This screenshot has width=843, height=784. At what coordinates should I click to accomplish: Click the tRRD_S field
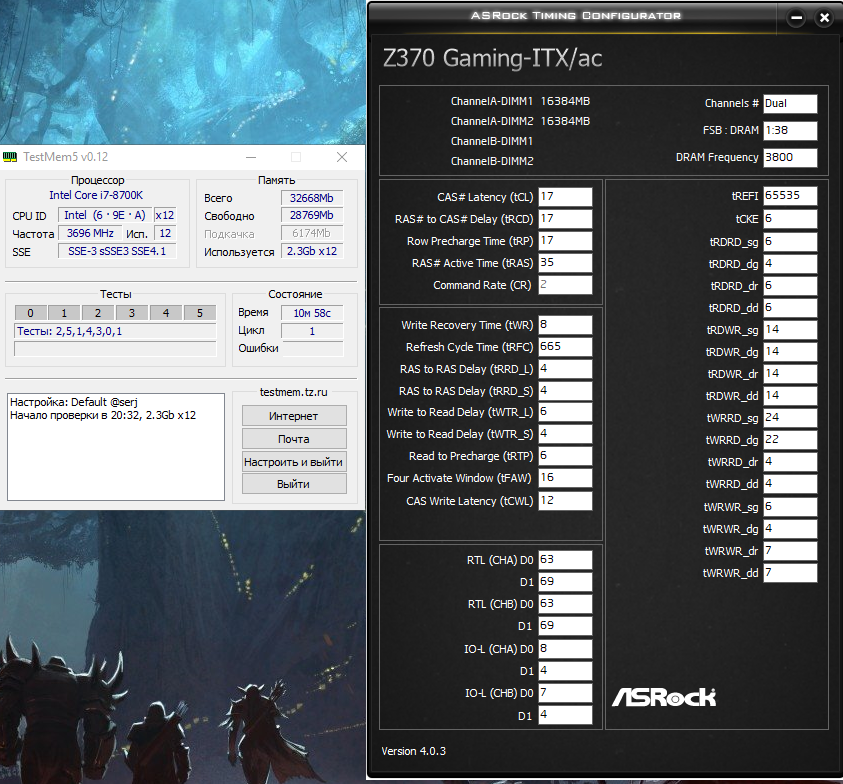pyautogui.click(x=565, y=390)
